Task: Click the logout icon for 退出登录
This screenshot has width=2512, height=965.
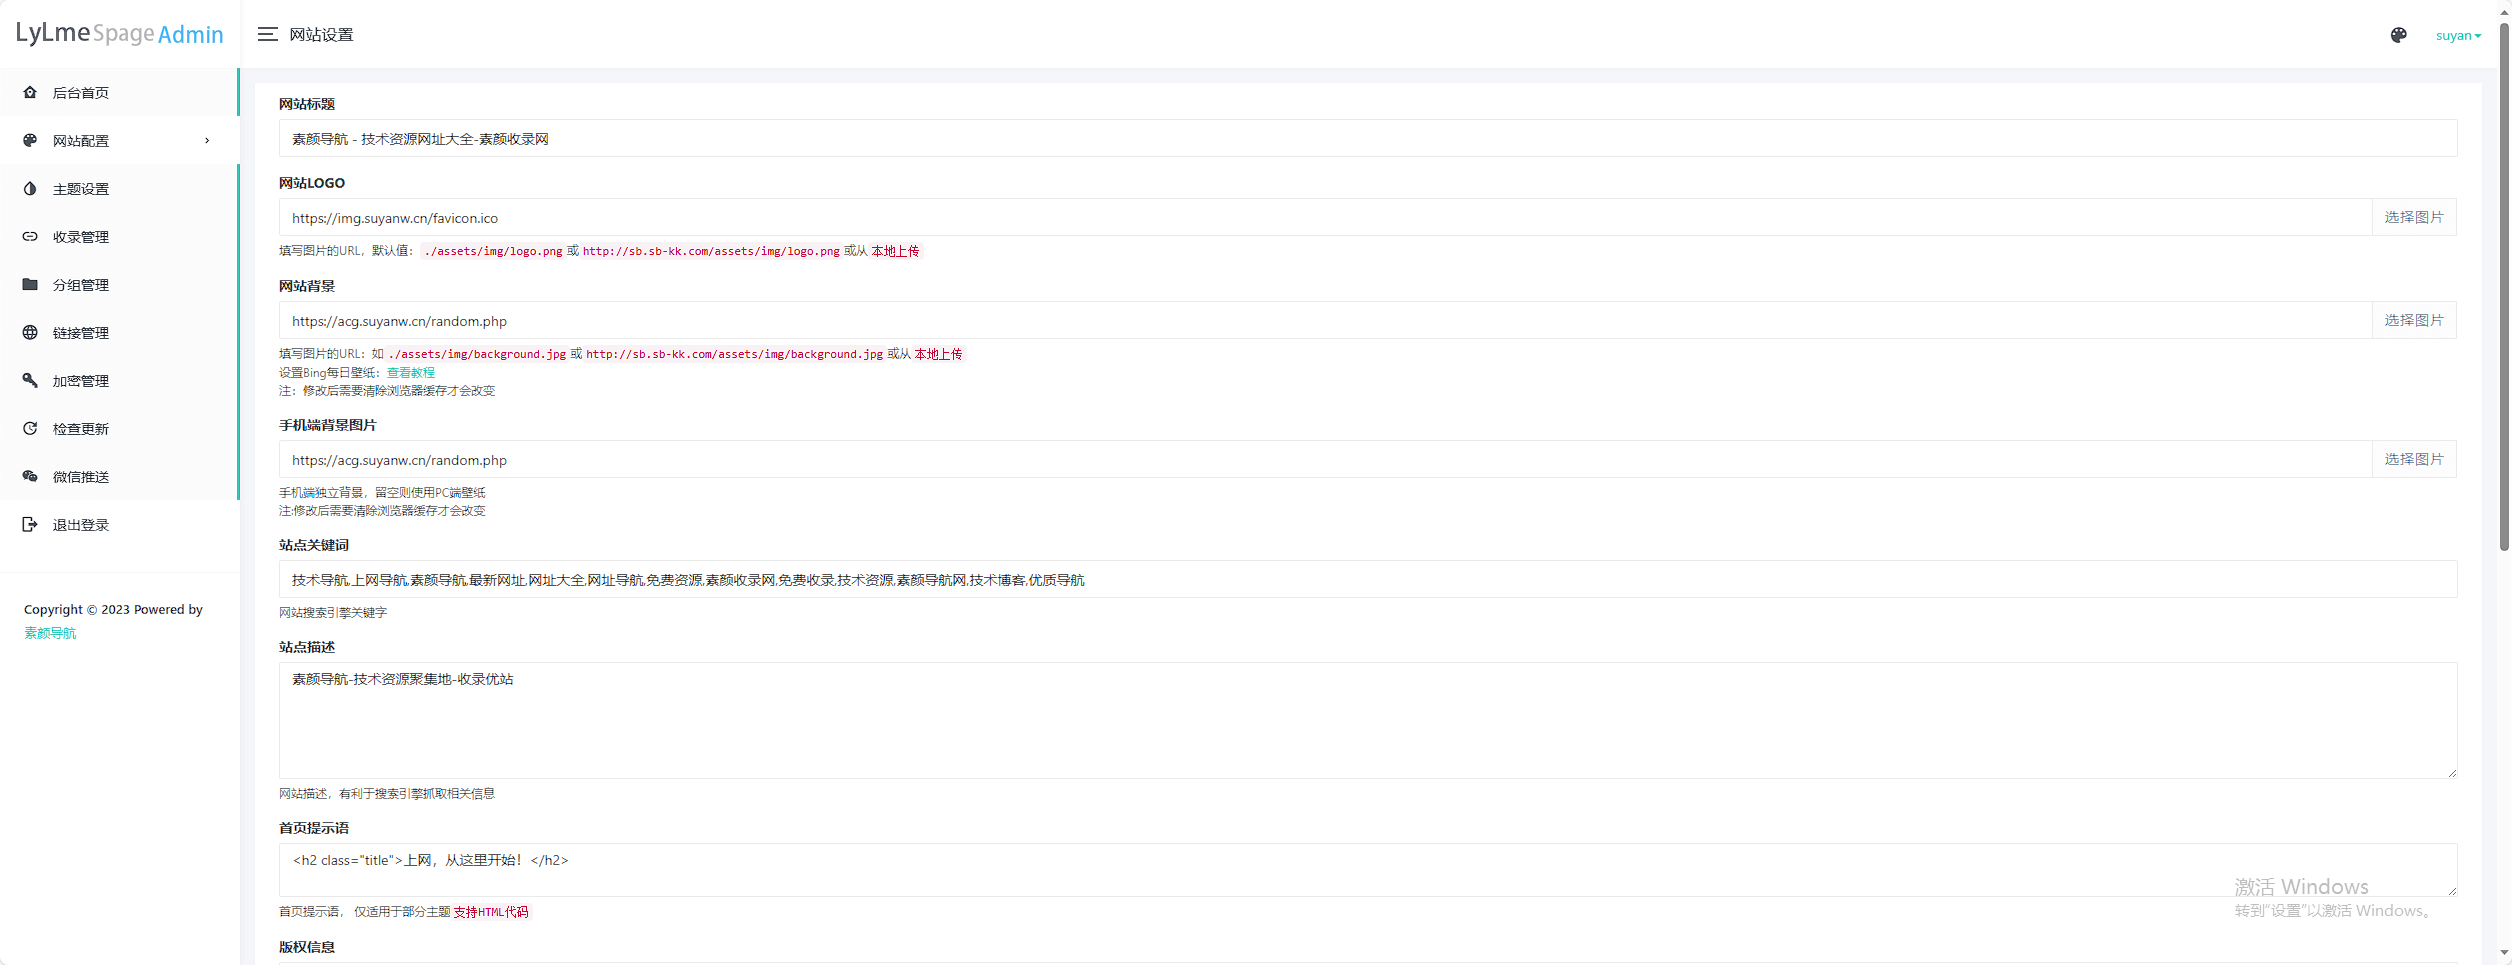Action: (30, 524)
